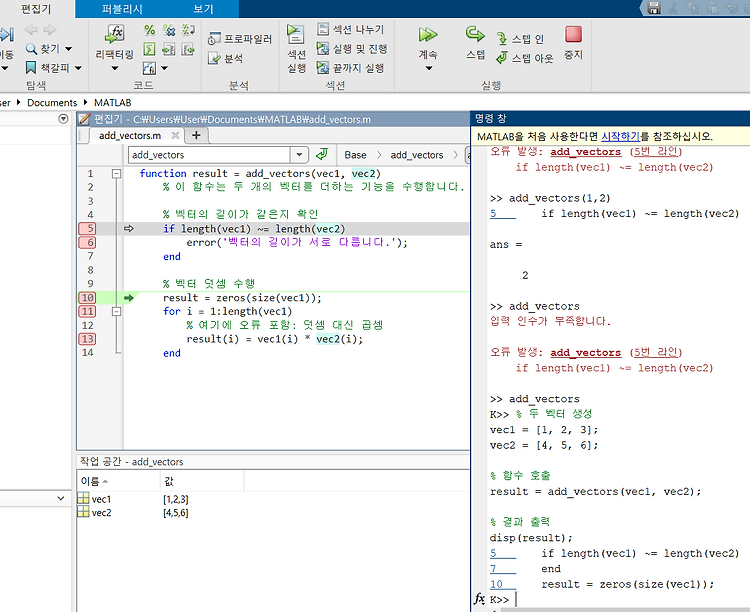
Task: Click MATLAB in the folder path
Action: click(112, 102)
